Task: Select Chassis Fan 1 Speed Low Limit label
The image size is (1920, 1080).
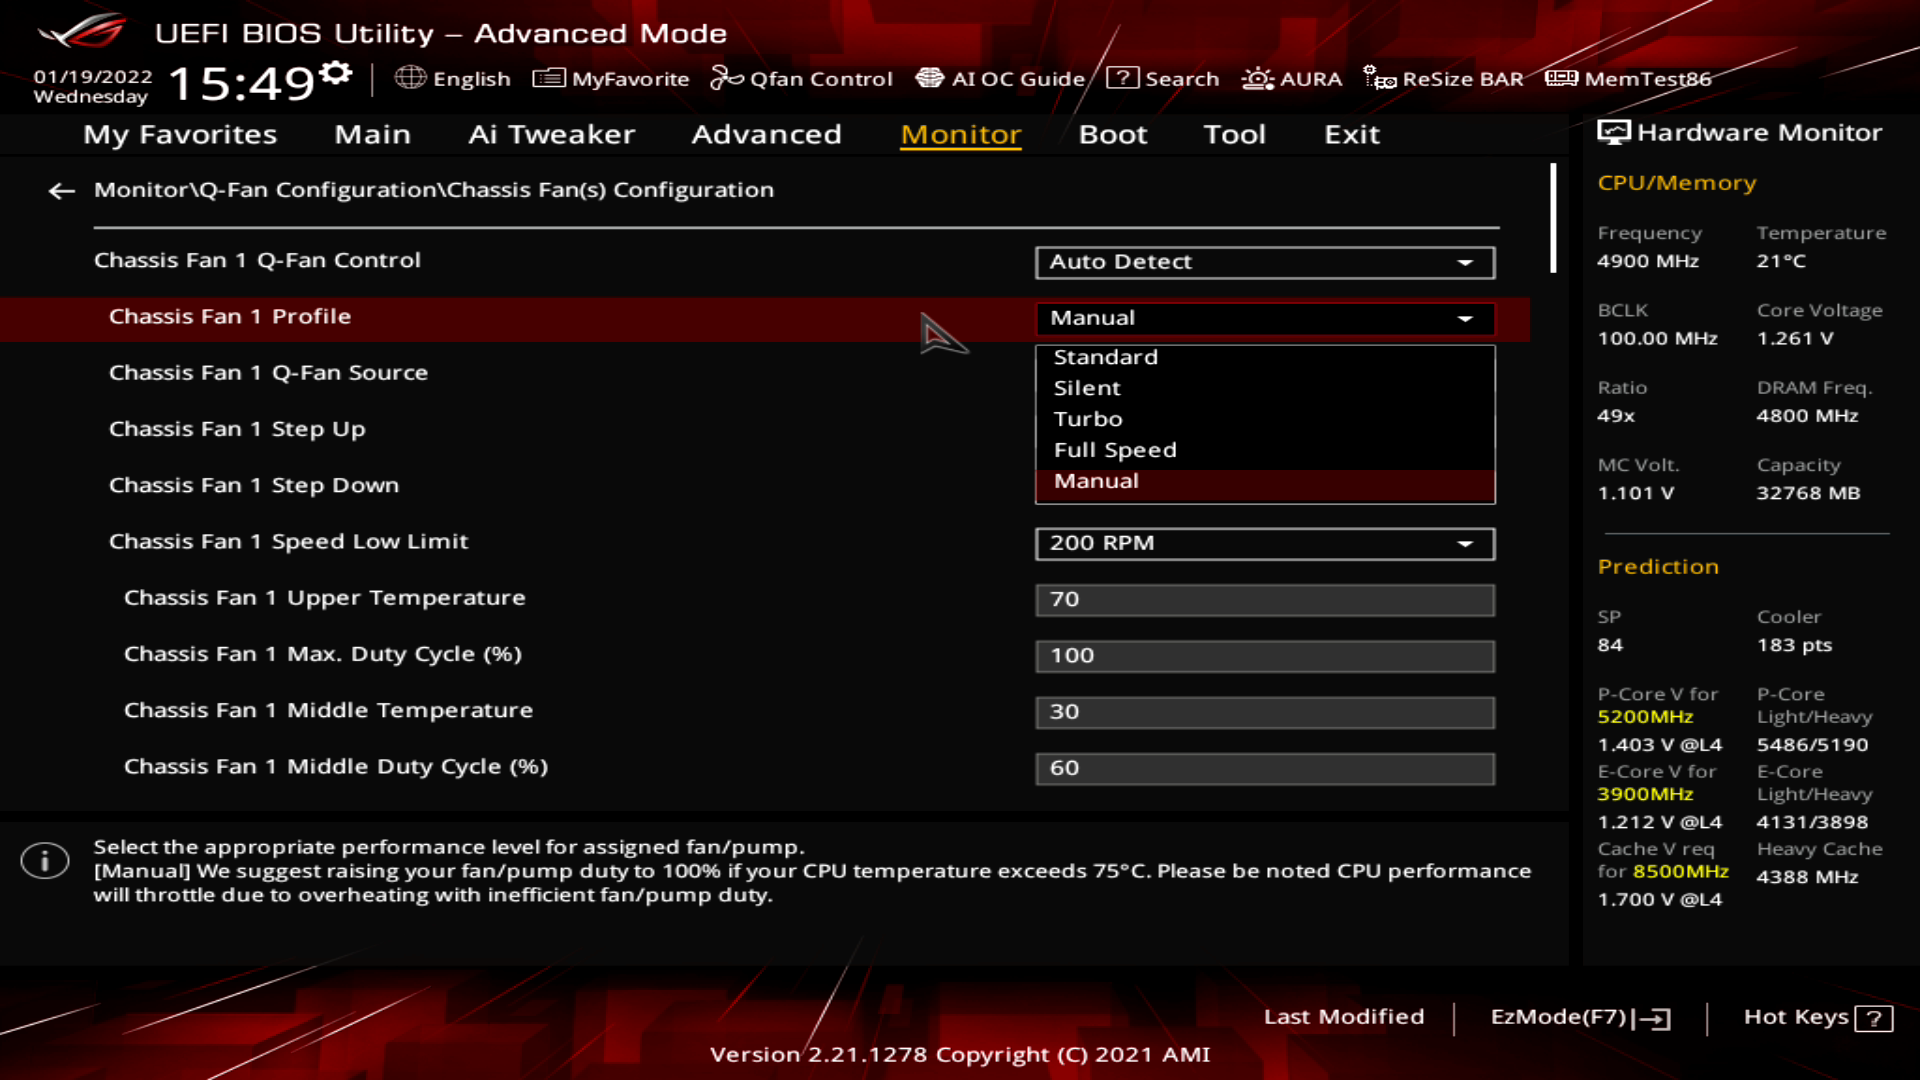Action: pyautogui.click(x=288, y=541)
